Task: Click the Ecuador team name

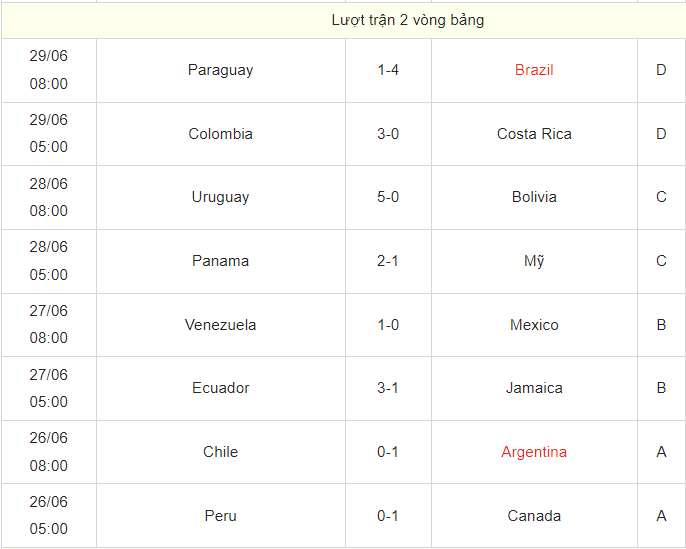Action: click(220, 388)
